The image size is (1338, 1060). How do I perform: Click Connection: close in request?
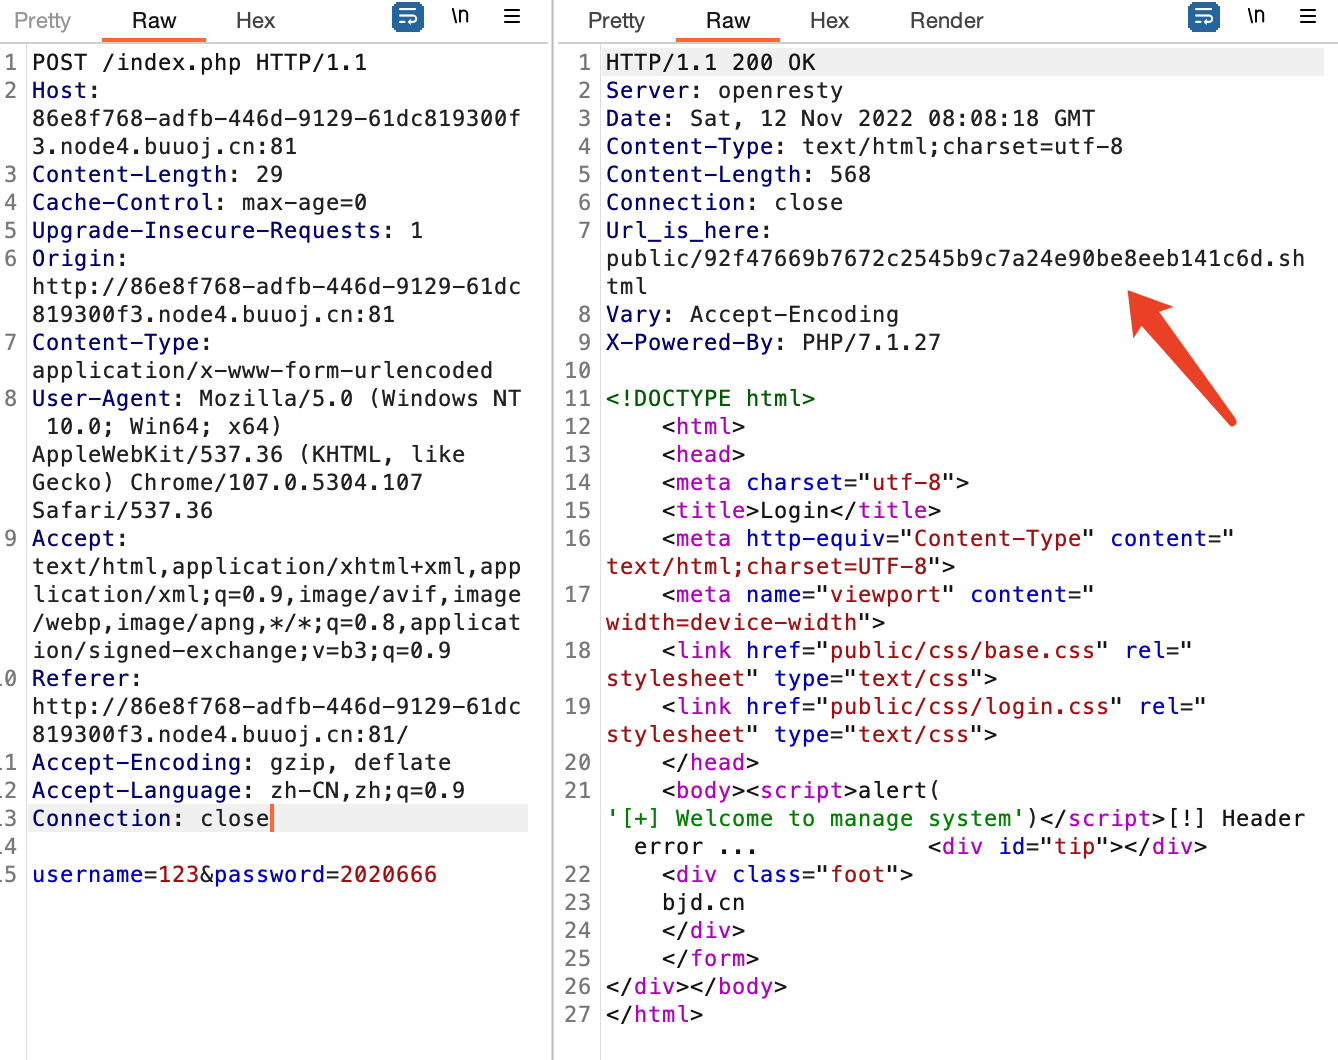(151, 818)
